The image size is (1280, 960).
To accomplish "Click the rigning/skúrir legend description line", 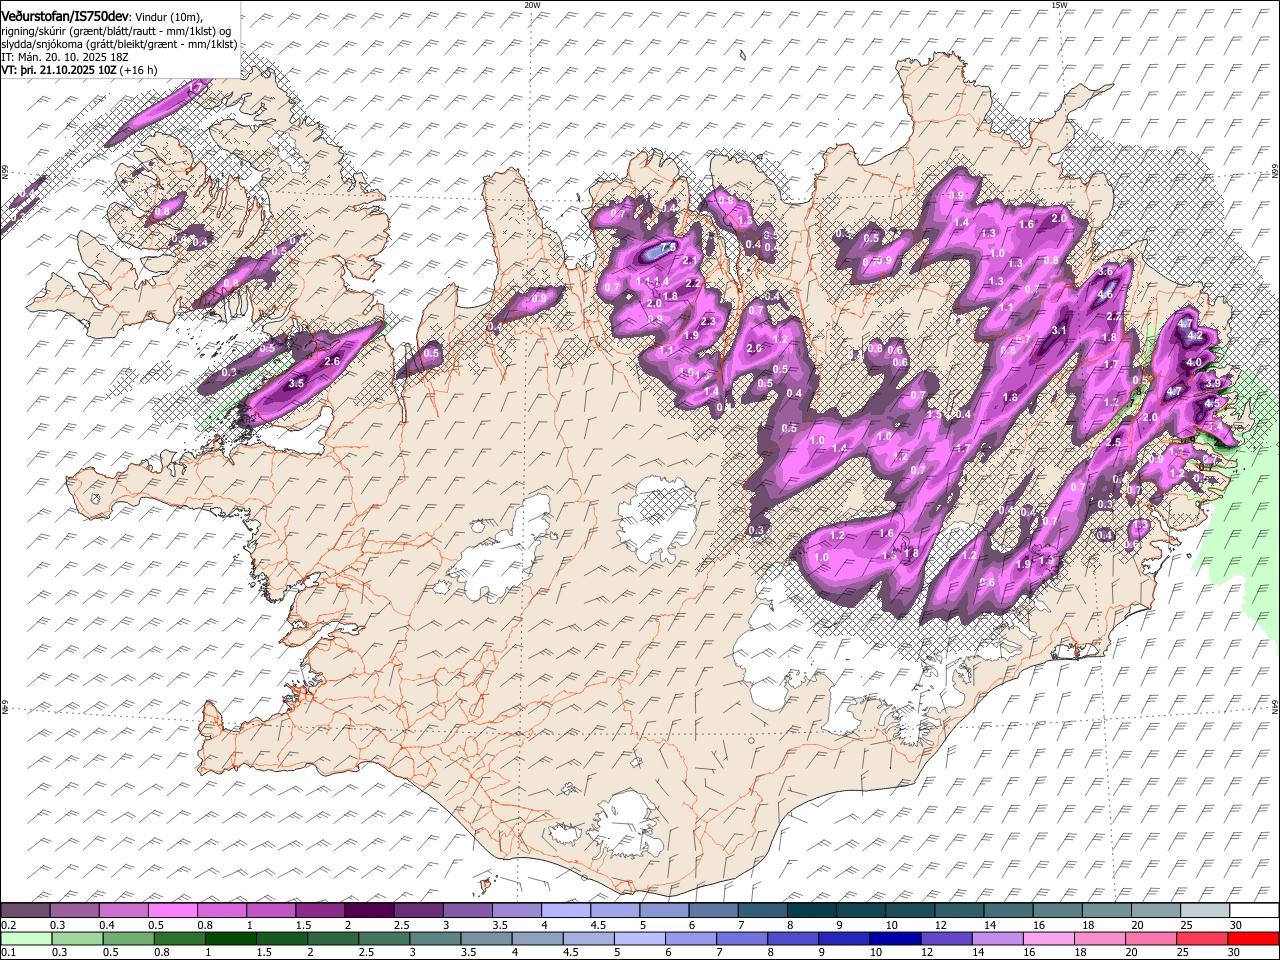I will (x=116, y=31).
